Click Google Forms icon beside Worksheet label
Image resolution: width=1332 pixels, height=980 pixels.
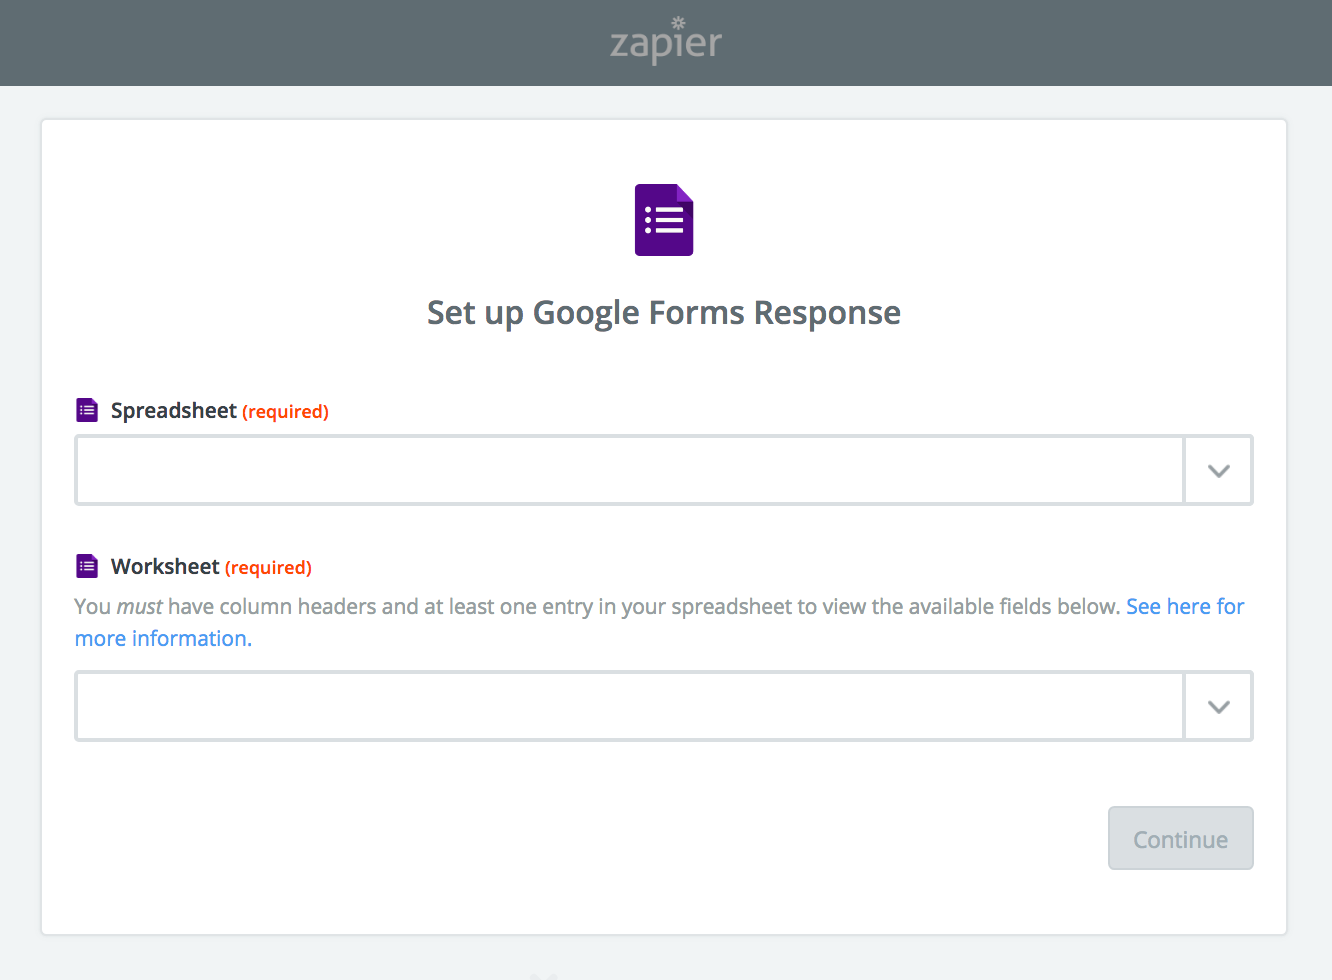(x=87, y=566)
